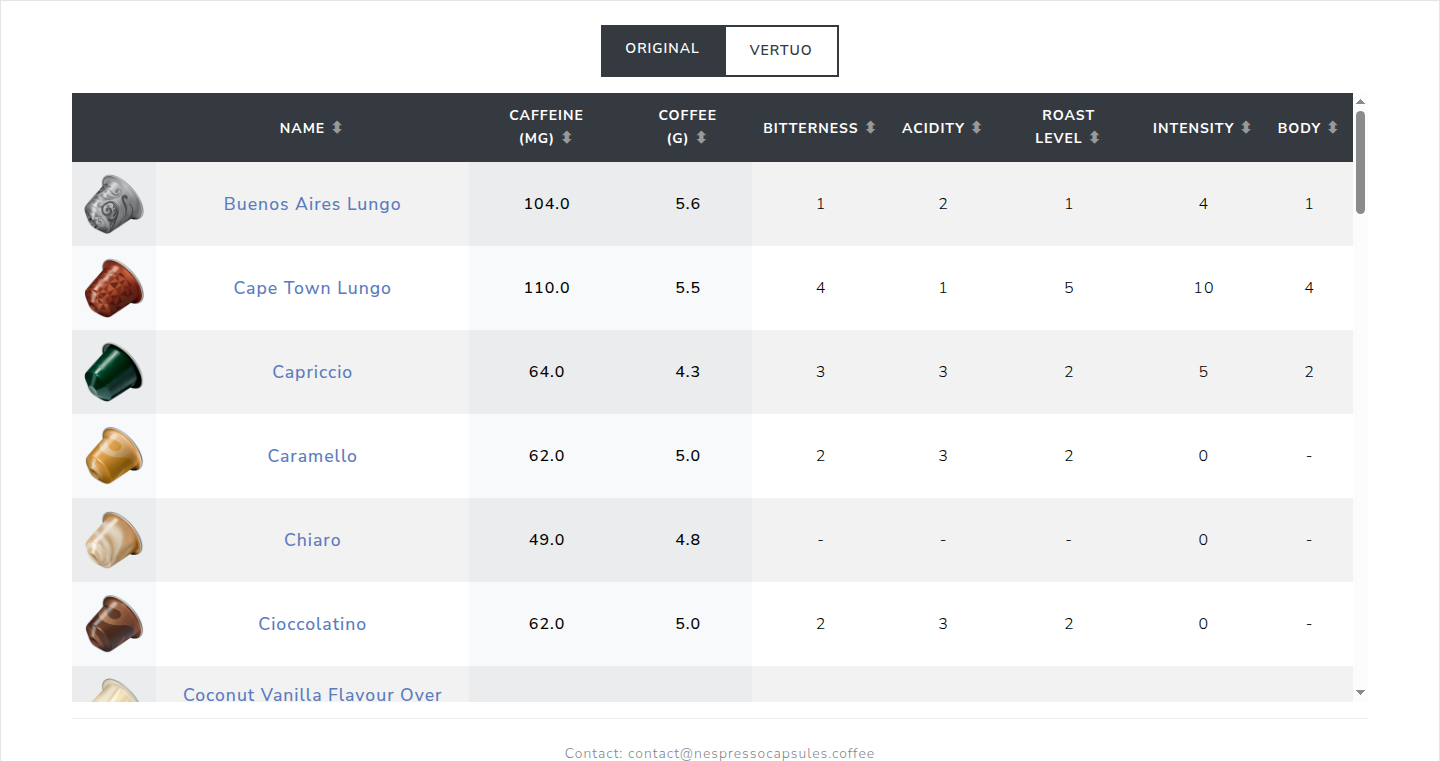Click the Buenos Aires Lungo capsule image
The height and width of the screenshot is (761, 1440).
pyautogui.click(x=114, y=204)
